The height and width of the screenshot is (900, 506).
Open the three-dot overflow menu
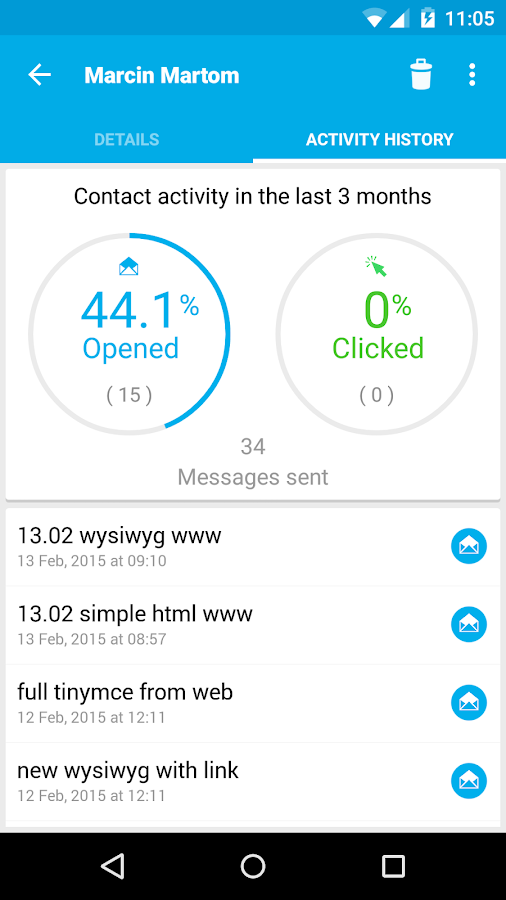pos(472,75)
